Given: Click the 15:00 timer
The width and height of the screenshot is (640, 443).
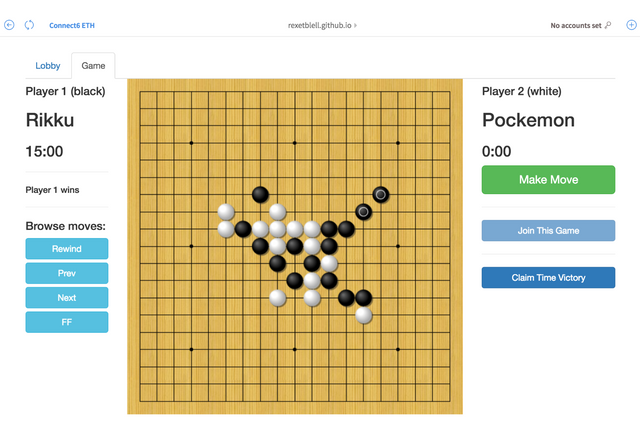Looking at the screenshot, I should (44, 151).
